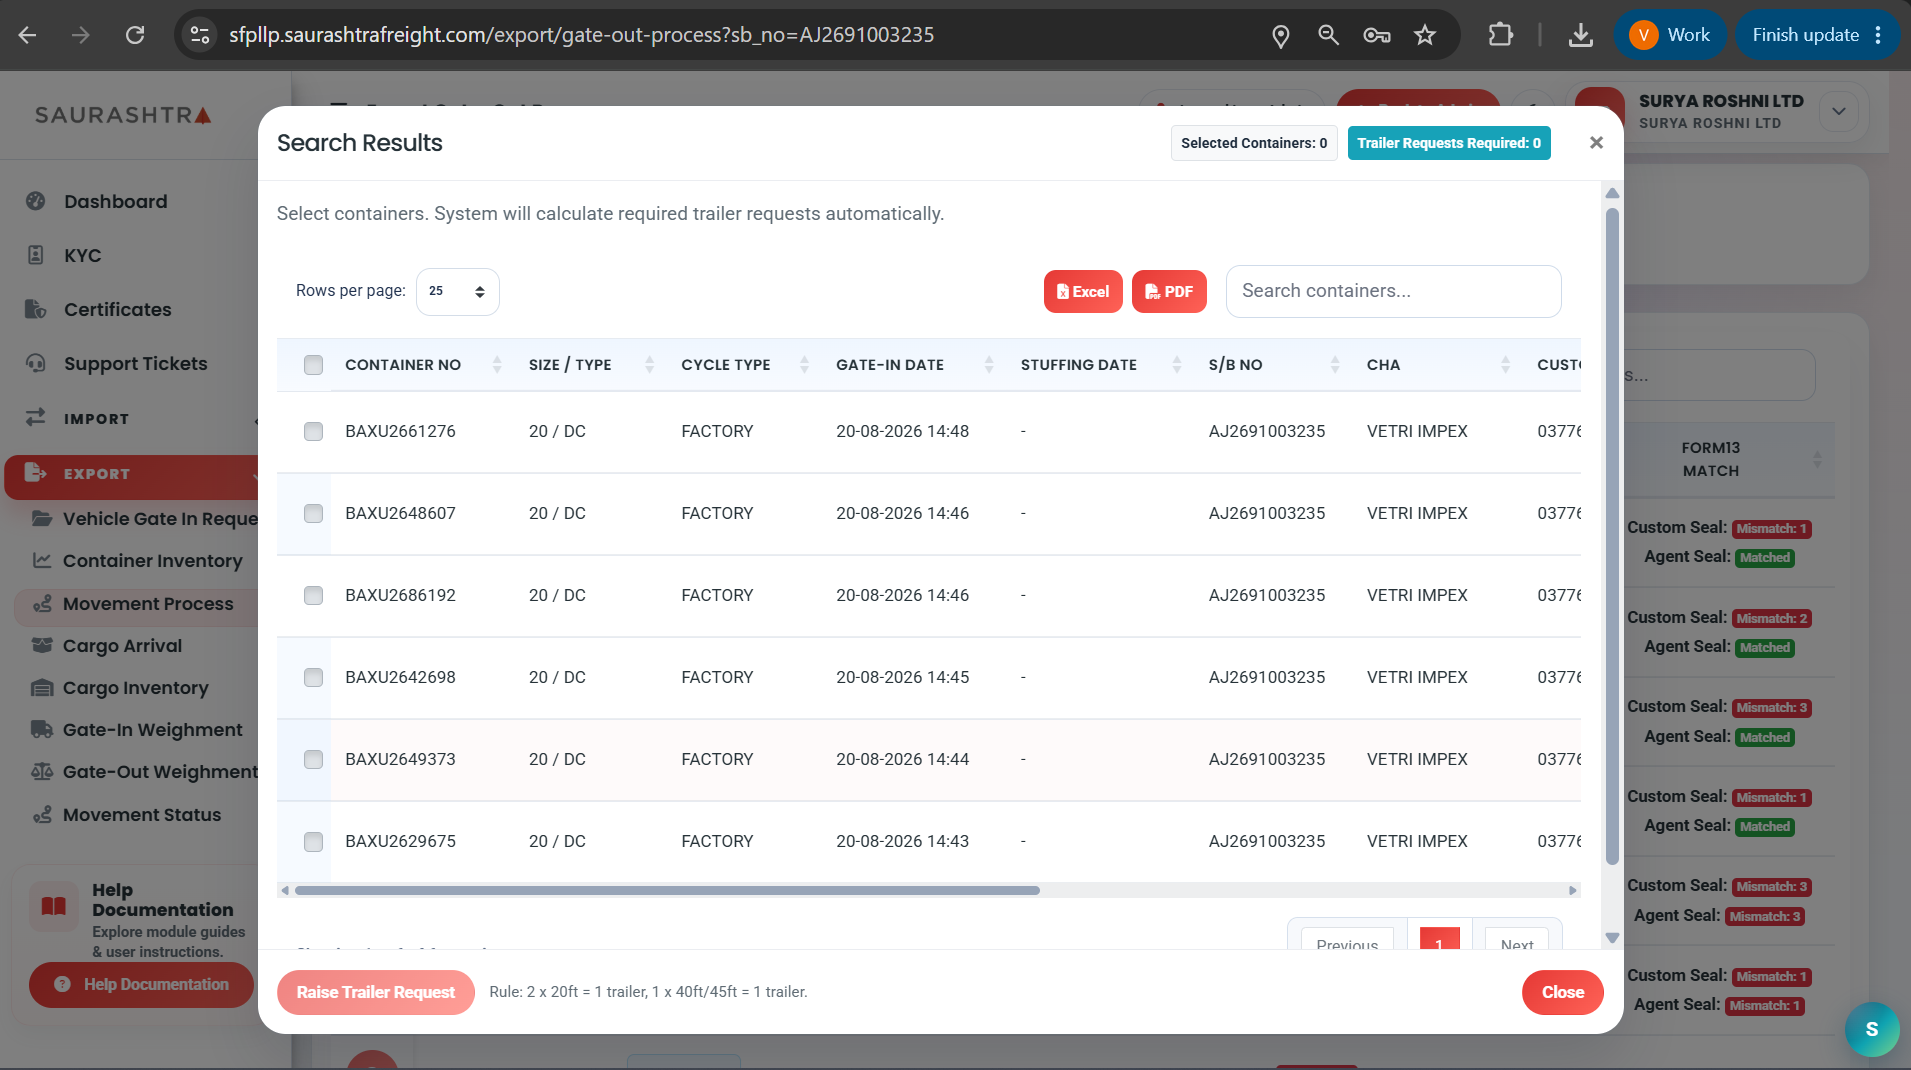Image resolution: width=1911 pixels, height=1070 pixels.
Task: Click the Container Inventory chart icon
Action: 42,560
